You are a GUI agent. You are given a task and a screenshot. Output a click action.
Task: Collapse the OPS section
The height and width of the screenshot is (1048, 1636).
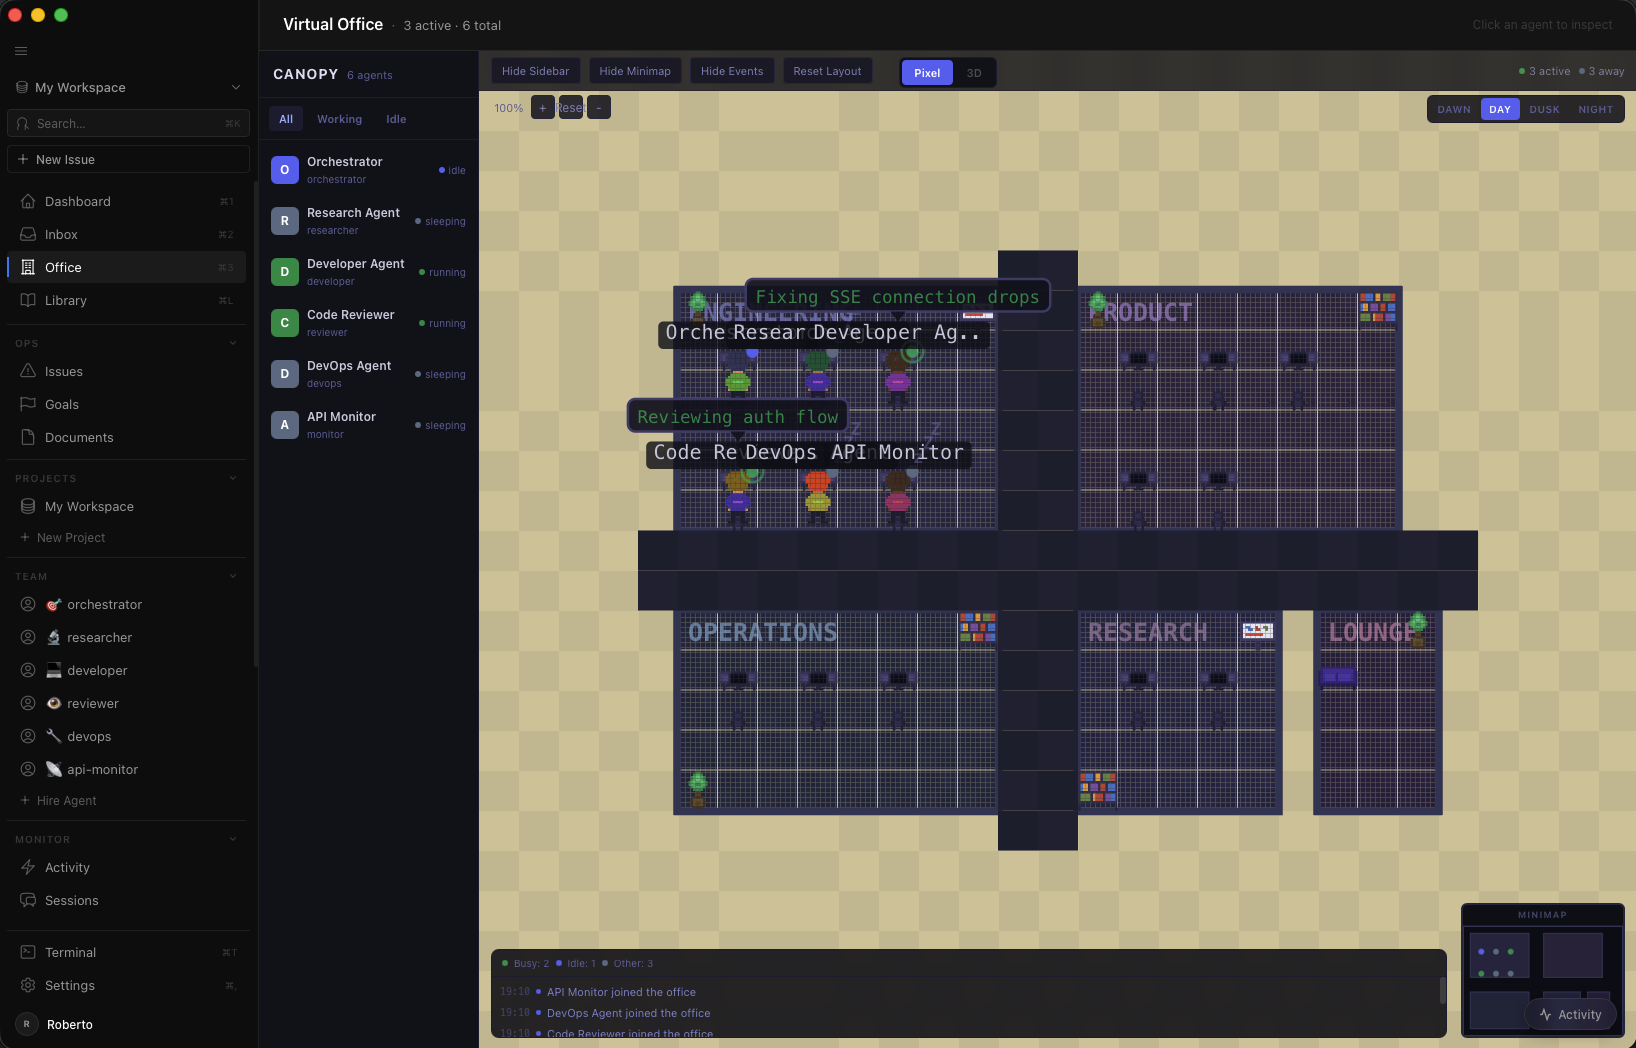click(233, 343)
